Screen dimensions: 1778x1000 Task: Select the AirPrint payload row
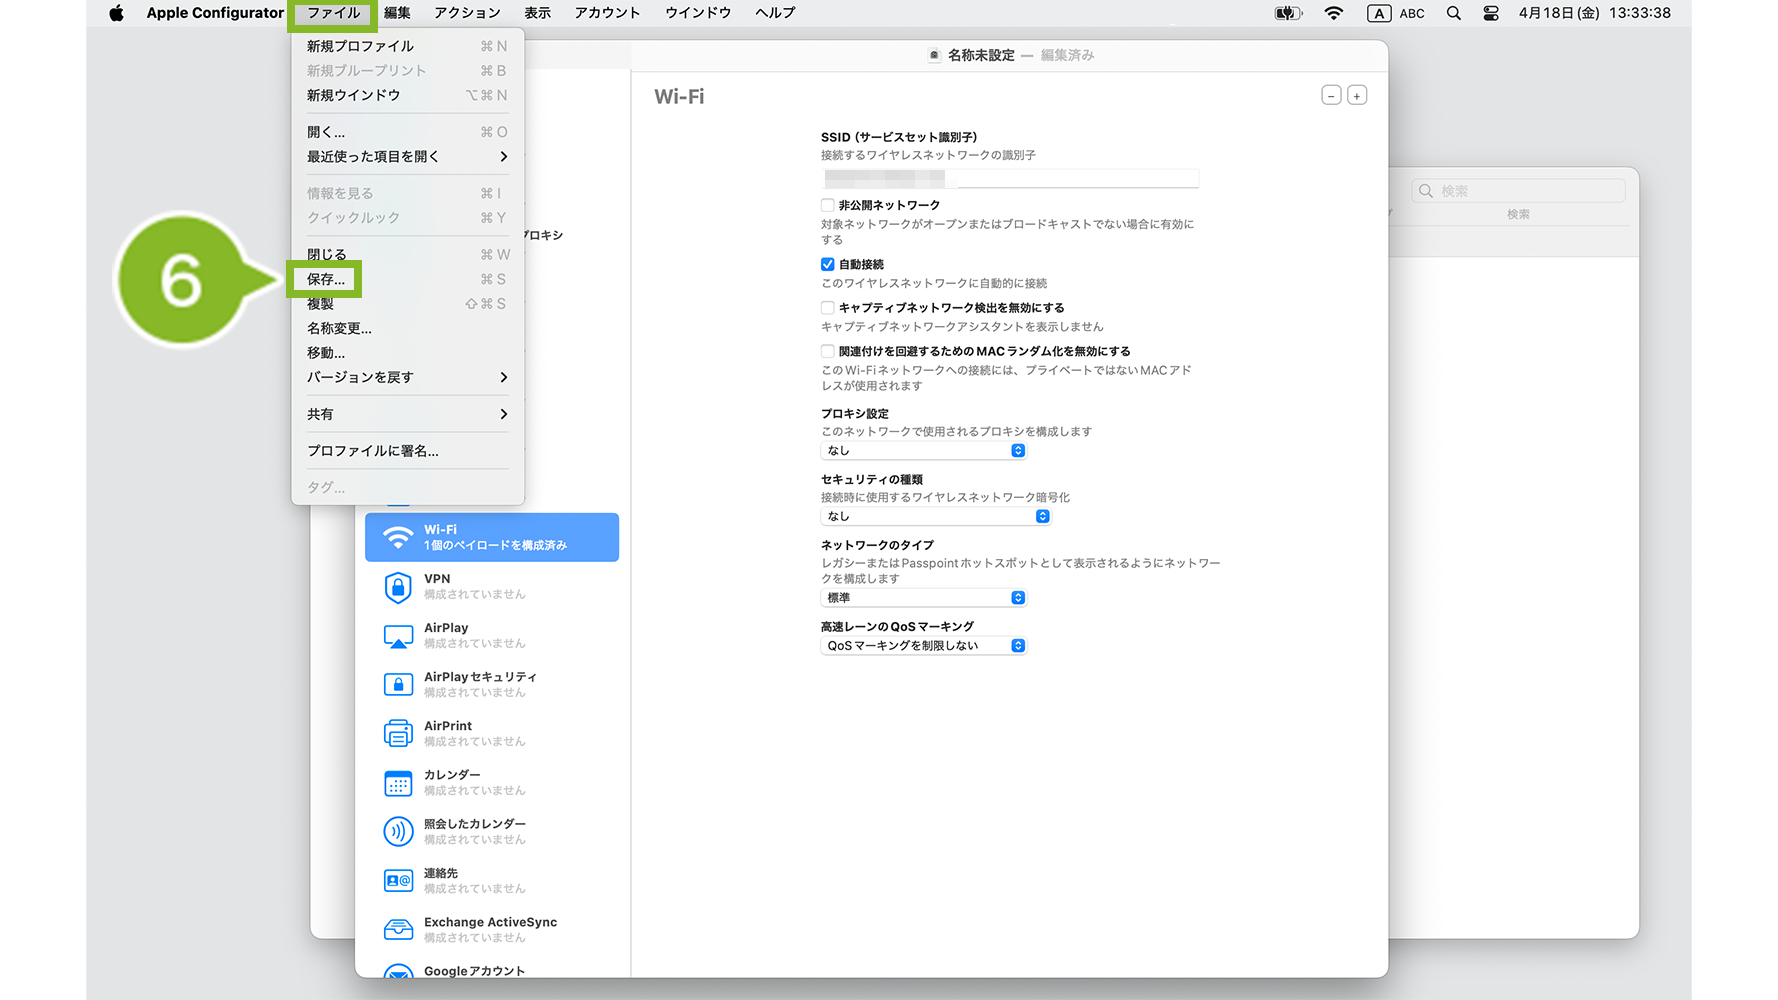(492, 734)
